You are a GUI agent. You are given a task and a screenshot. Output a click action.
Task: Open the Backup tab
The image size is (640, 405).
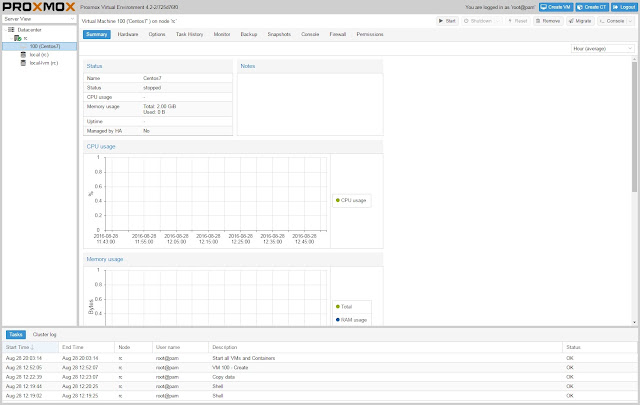tap(249, 34)
